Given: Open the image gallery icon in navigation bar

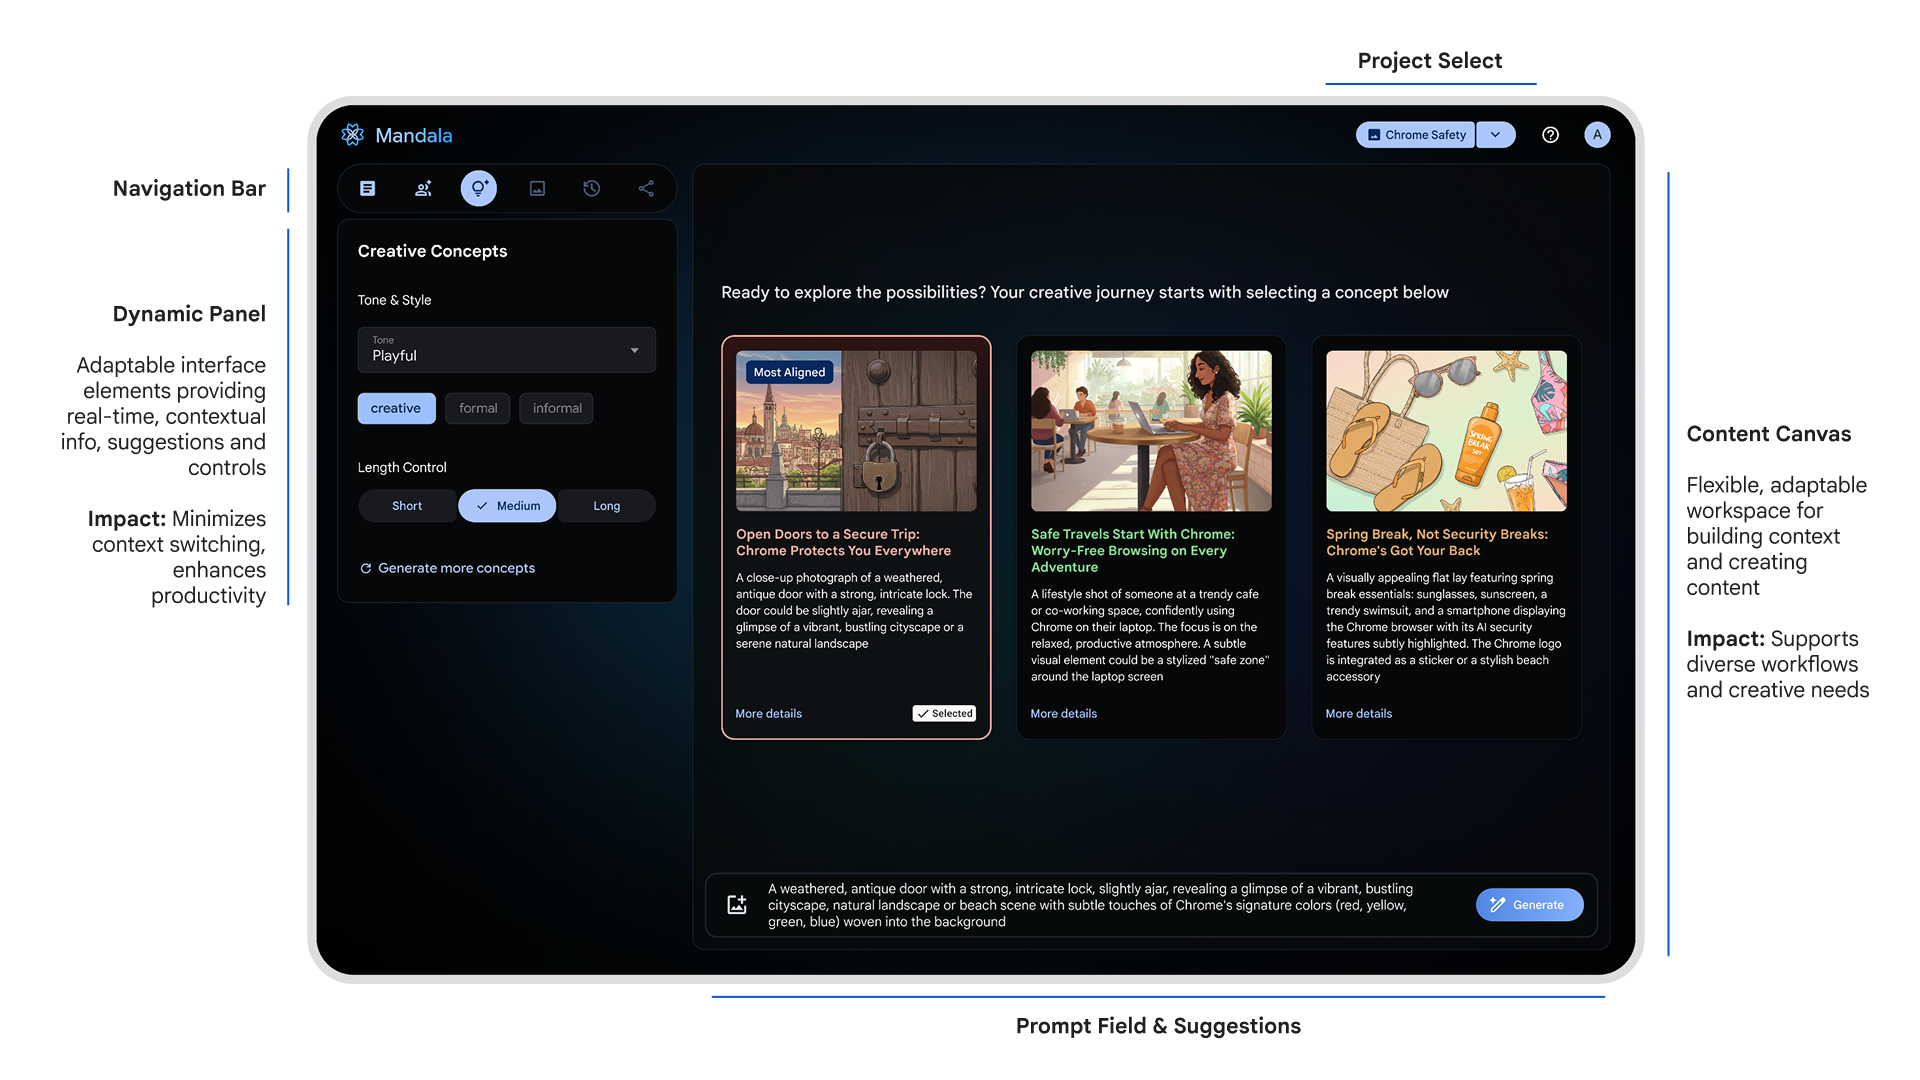Looking at the screenshot, I should coord(537,188).
